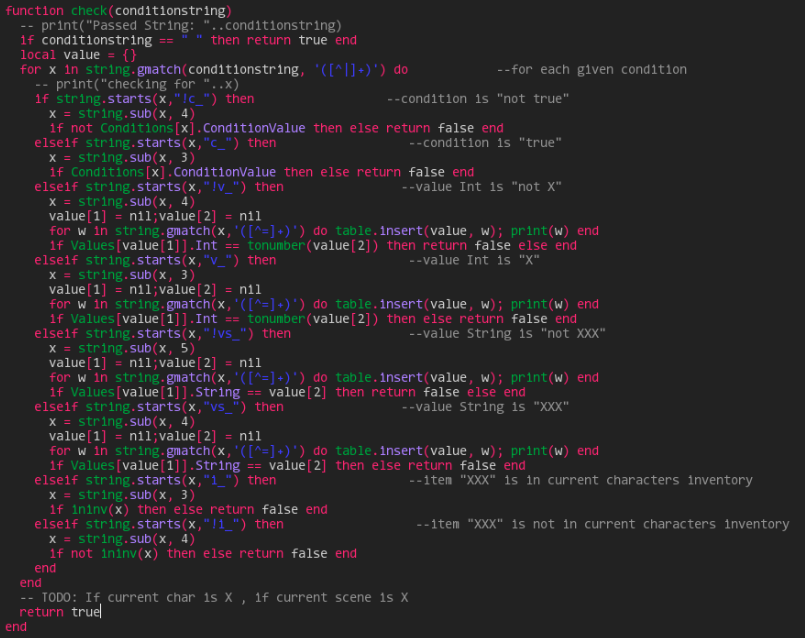Click 'local value = {}' line
The image size is (805, 638).
pyautogui.click(x=79, y=55)
